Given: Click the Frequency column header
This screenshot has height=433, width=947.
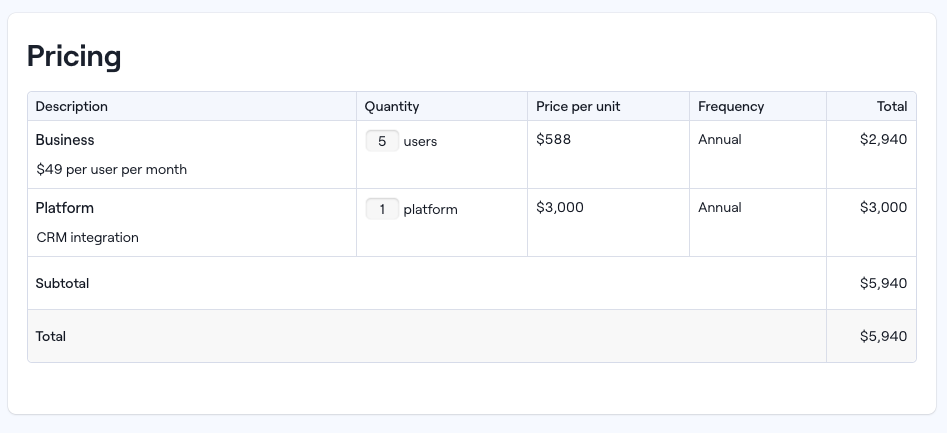Looking at the screenshot, I should 731,106.
